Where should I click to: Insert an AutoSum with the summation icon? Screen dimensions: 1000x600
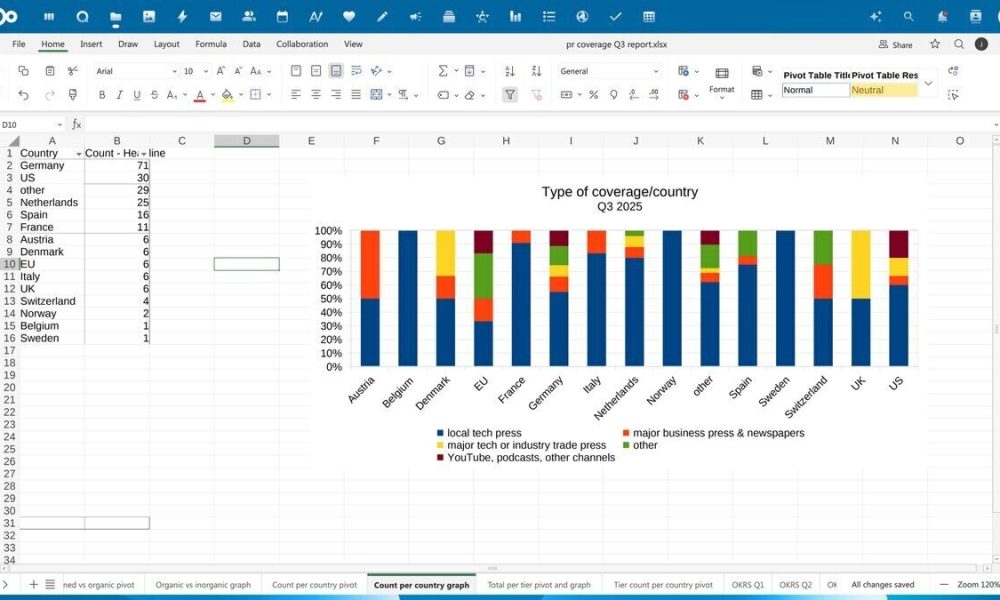[443, 71]
